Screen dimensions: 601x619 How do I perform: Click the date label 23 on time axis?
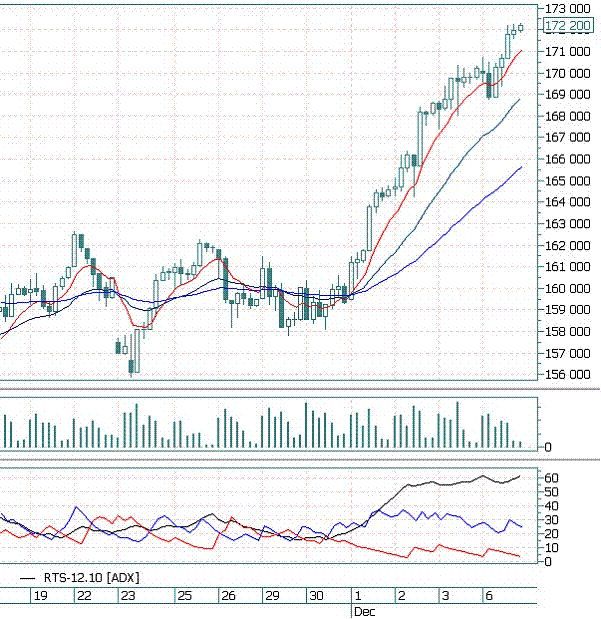[x=128, y=596]
